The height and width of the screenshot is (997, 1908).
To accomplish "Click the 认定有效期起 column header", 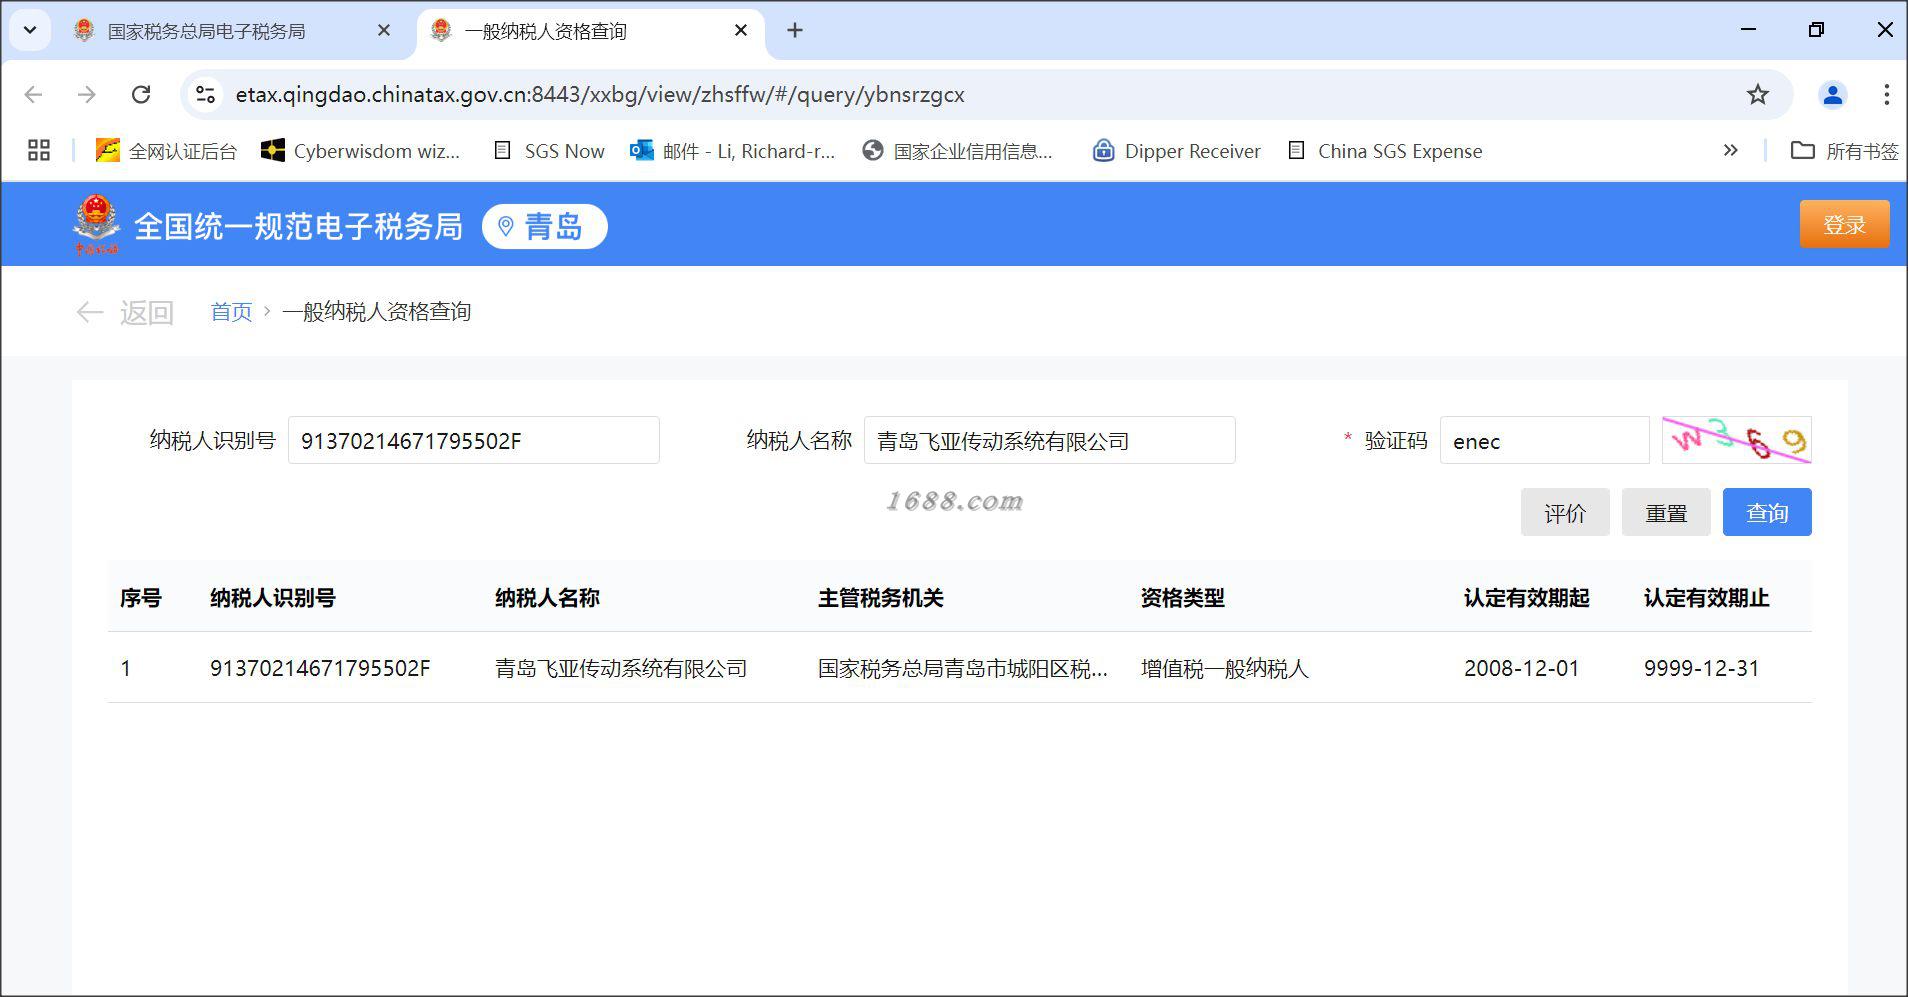I will (x=1526, y=598).
